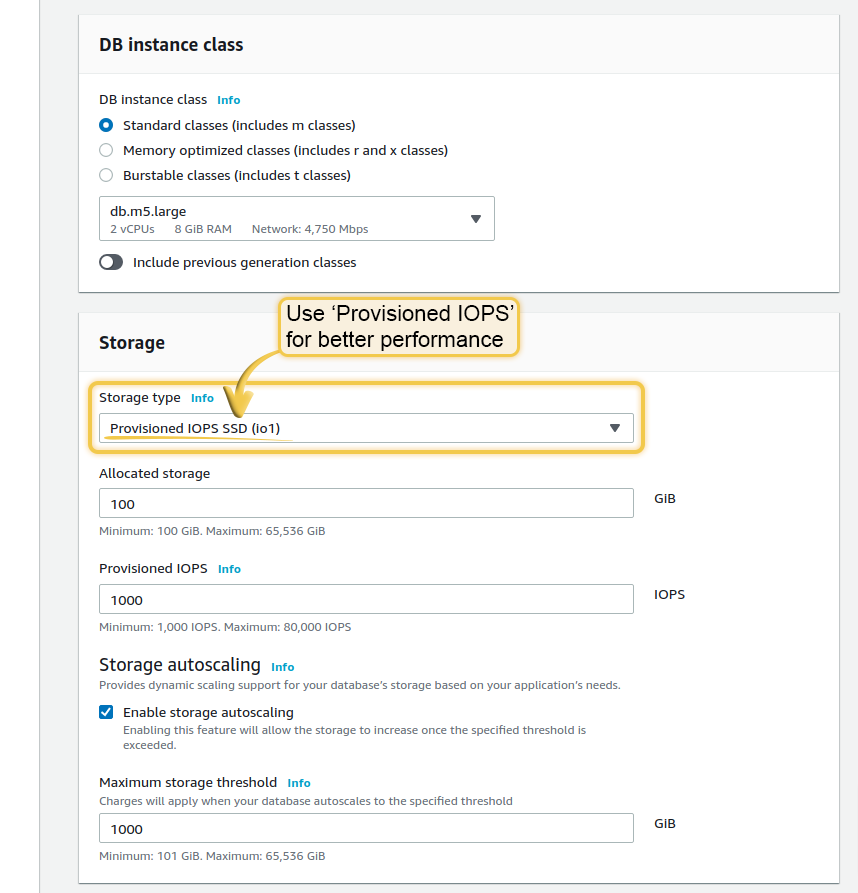The height and width of the screenshot is (893, 858).
Task: Expand the Provisioned IOPS SSD storage type dropdown
Action: (366, 428)
